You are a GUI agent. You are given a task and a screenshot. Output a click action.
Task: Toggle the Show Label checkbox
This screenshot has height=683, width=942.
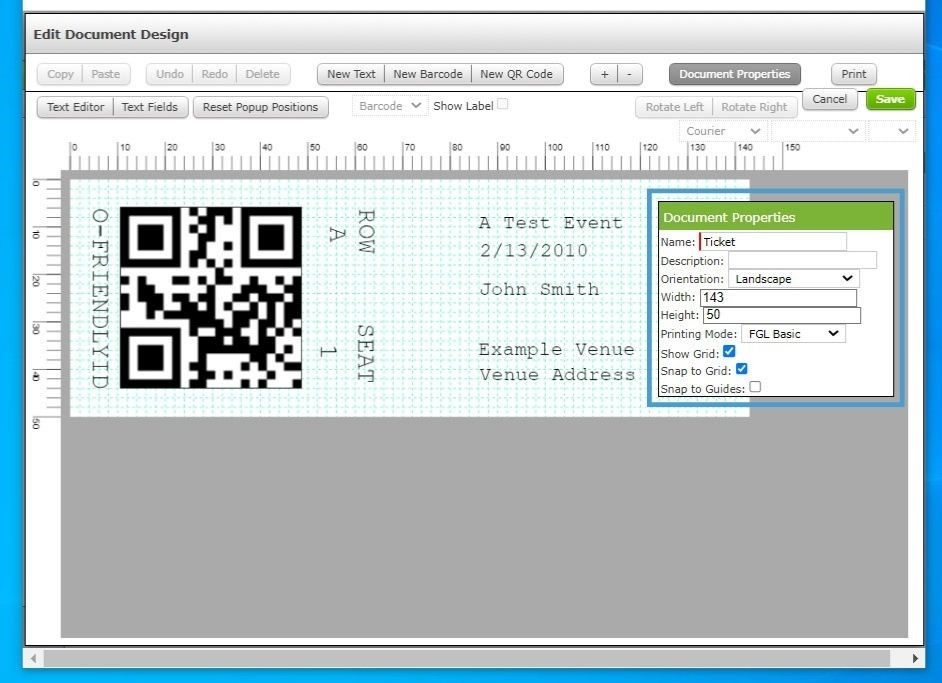coord(503,104)
